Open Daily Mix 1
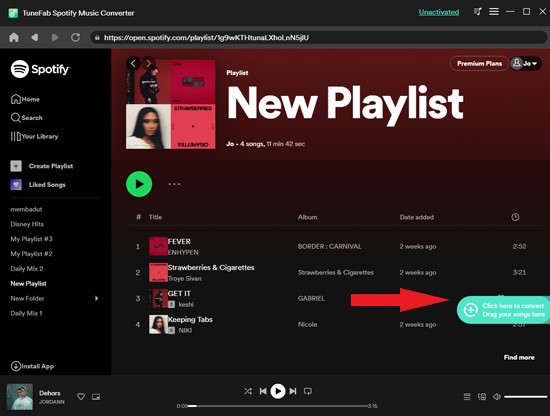Viewport: 550px width, 416px height. coord(26,313)
